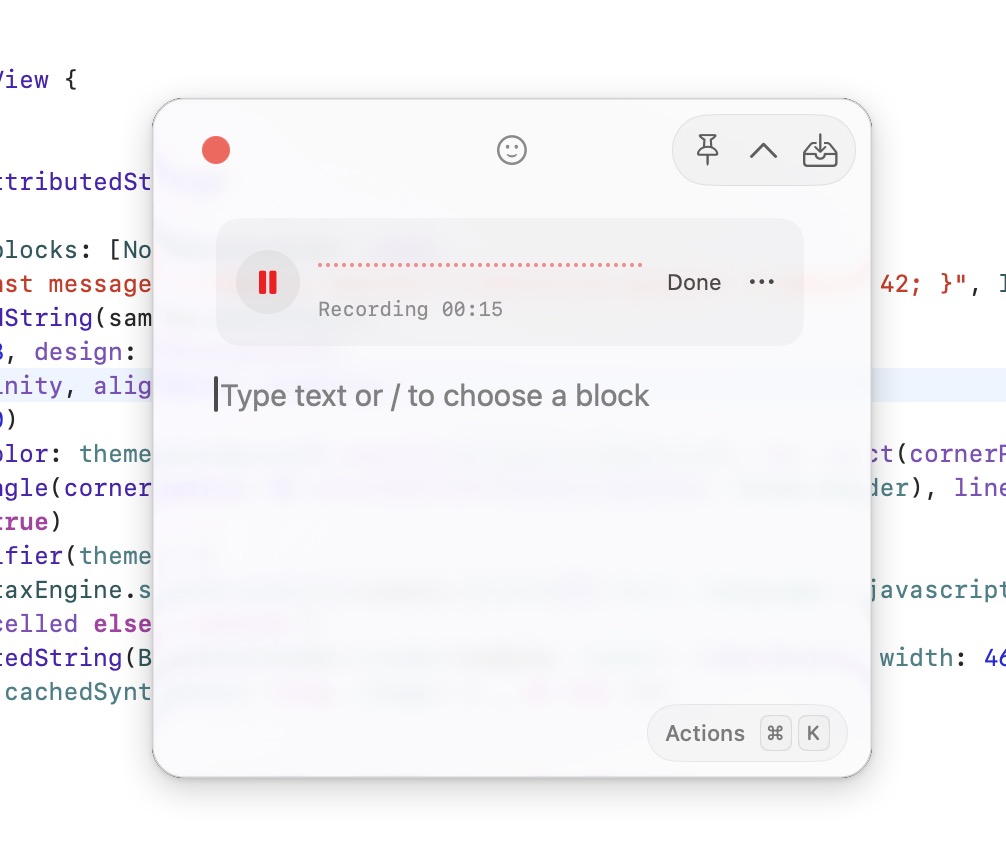Finish recording with Done button
The image size is (1006, 846).
pos(694,282)
